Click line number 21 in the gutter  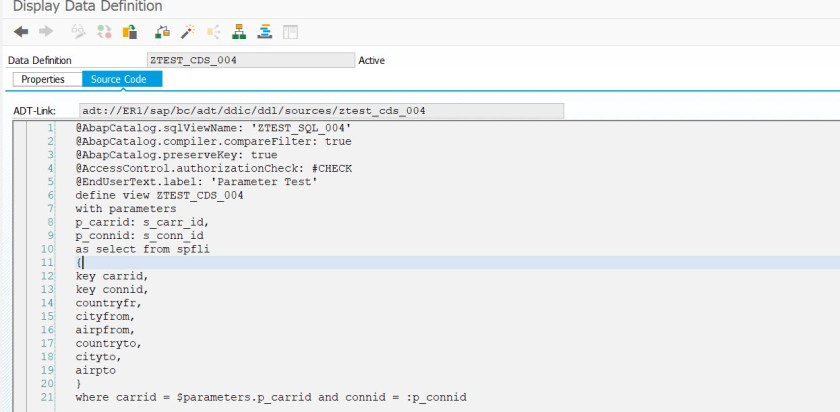pyautogui.click(x=48, y=398)
